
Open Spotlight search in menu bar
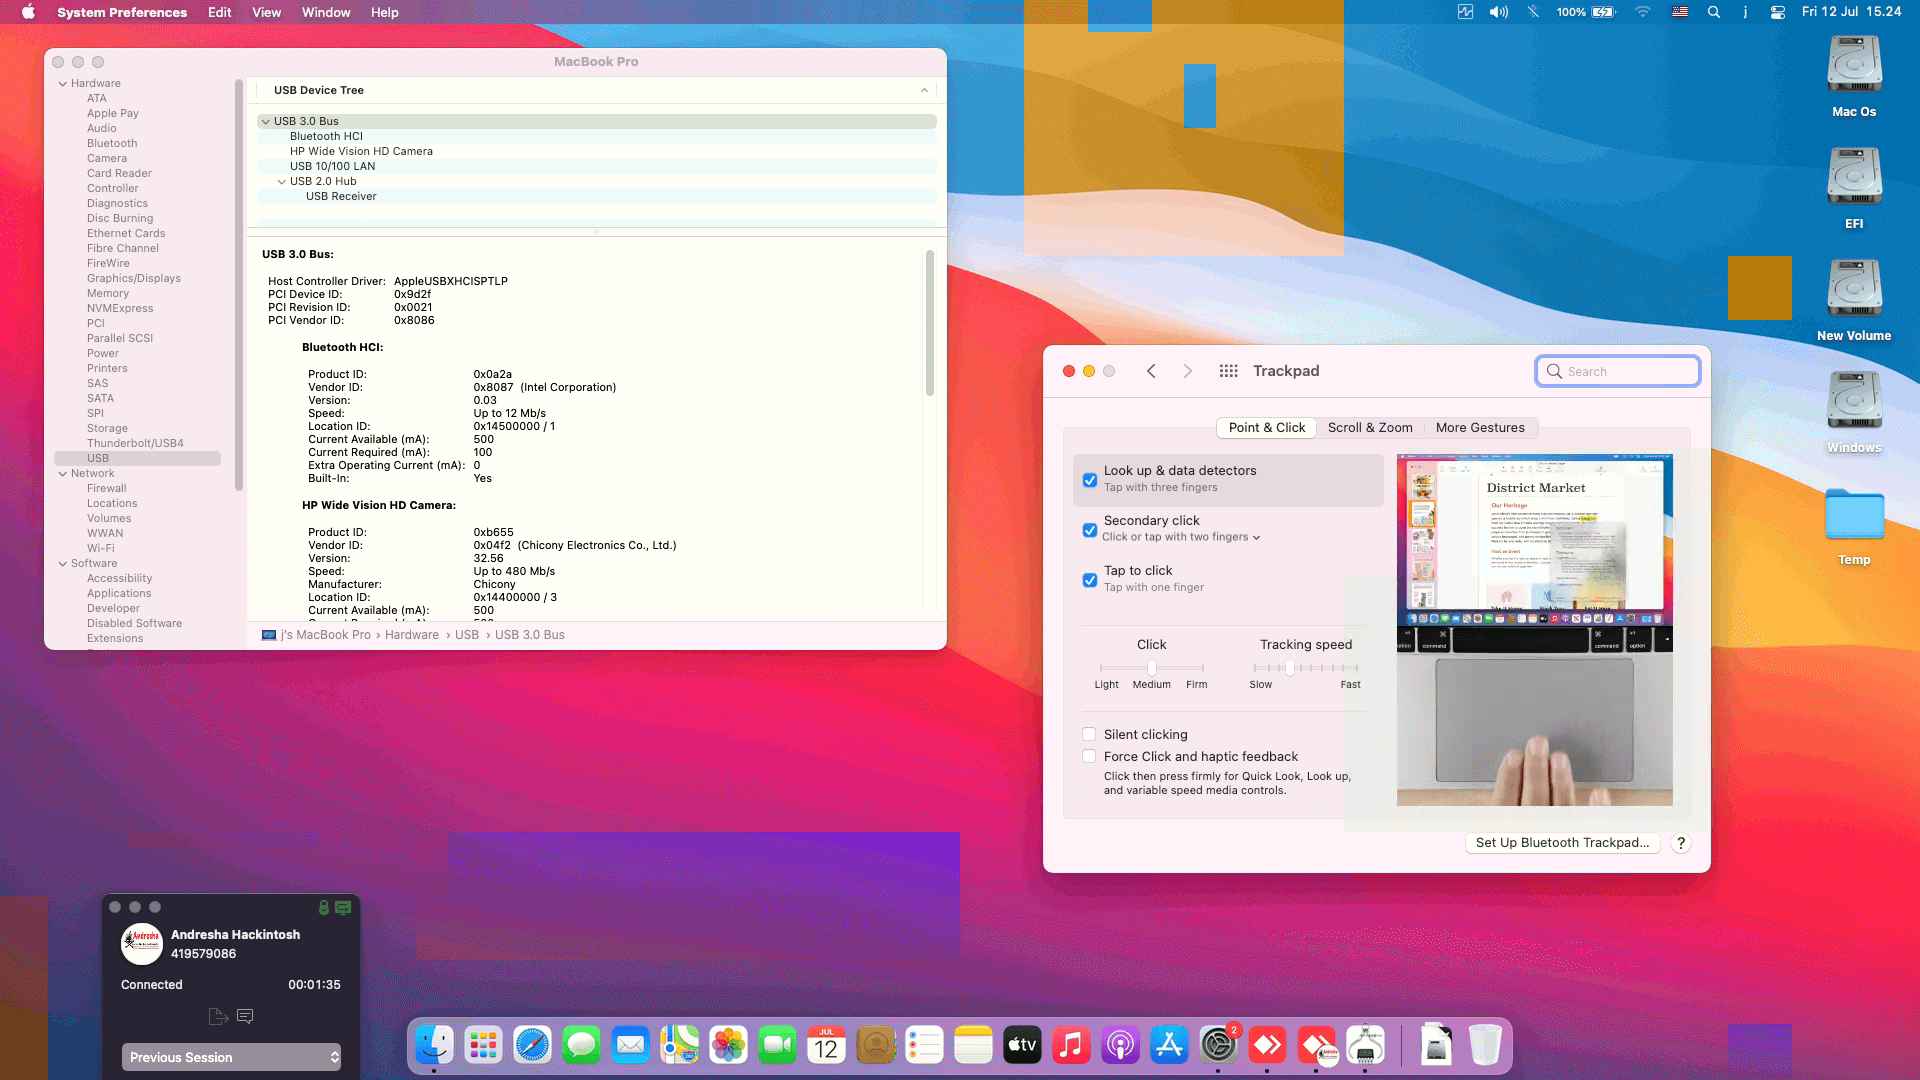1714,12
